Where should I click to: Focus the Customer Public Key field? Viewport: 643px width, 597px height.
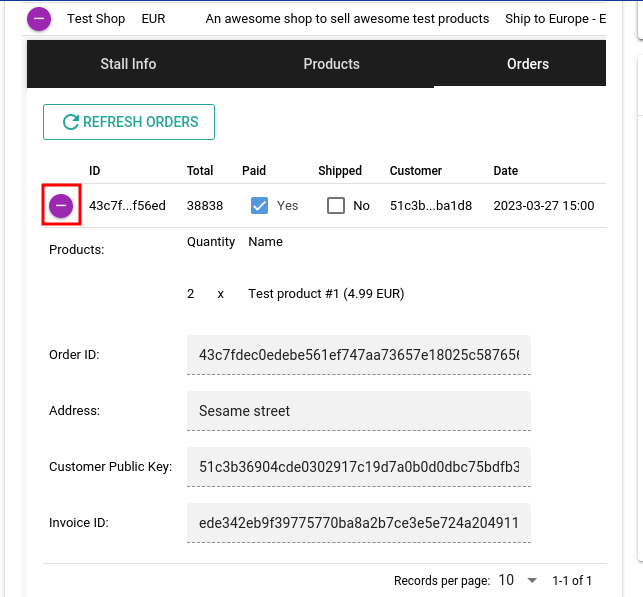point(358,467)
